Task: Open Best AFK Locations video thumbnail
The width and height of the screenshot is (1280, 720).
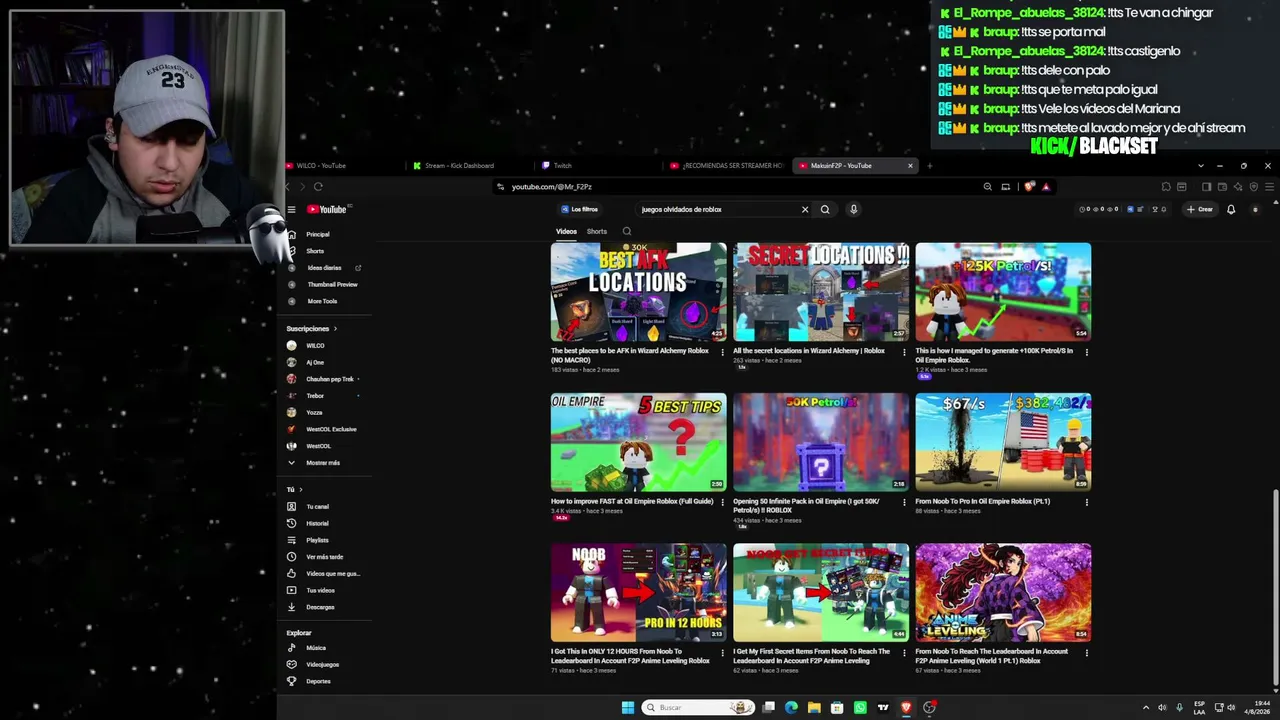Action: 639,292
